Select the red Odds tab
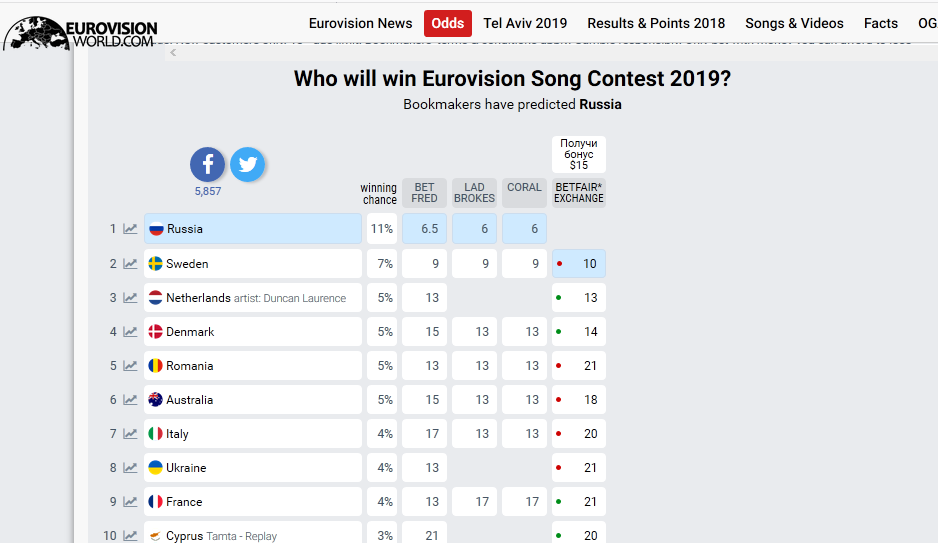Viewport: 938px width, 543px height. (448, 23)
